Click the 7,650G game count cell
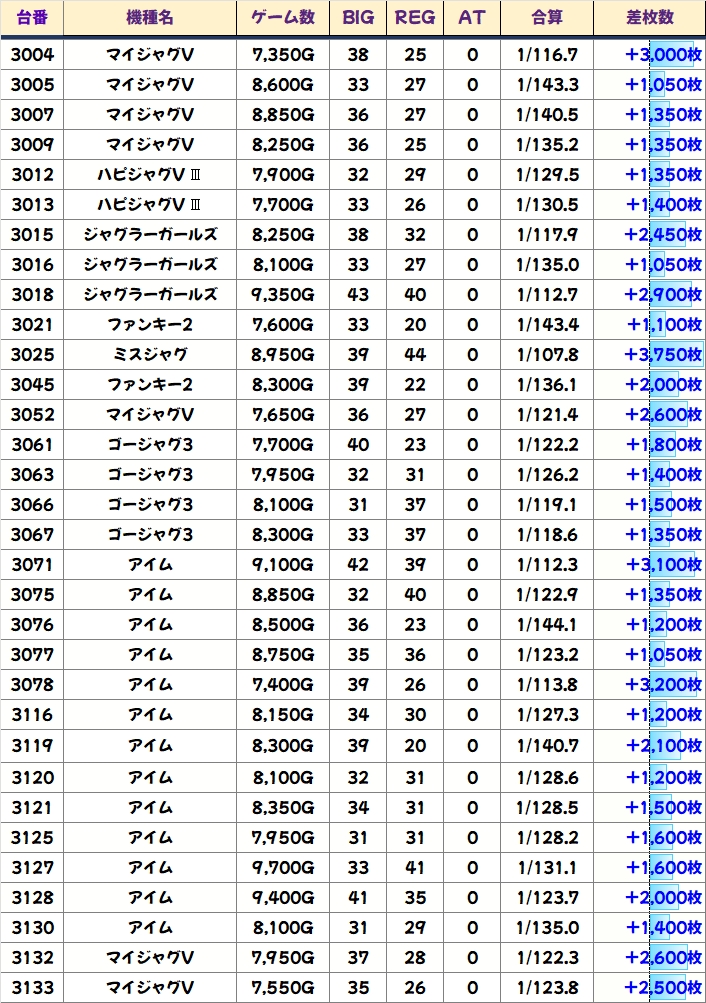Screen dimensions: 706x1003 point(283,415)
